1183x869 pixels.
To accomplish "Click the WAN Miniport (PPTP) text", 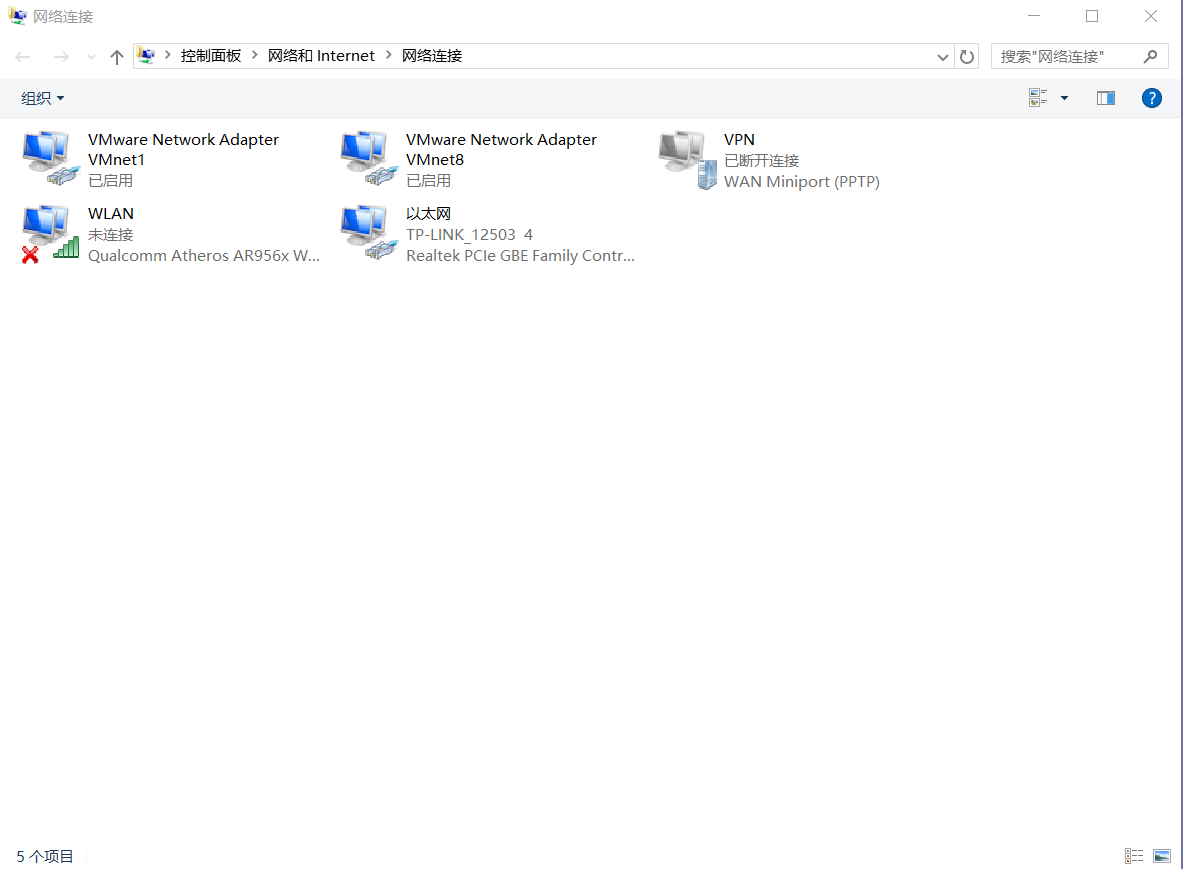I will (801, 182).
